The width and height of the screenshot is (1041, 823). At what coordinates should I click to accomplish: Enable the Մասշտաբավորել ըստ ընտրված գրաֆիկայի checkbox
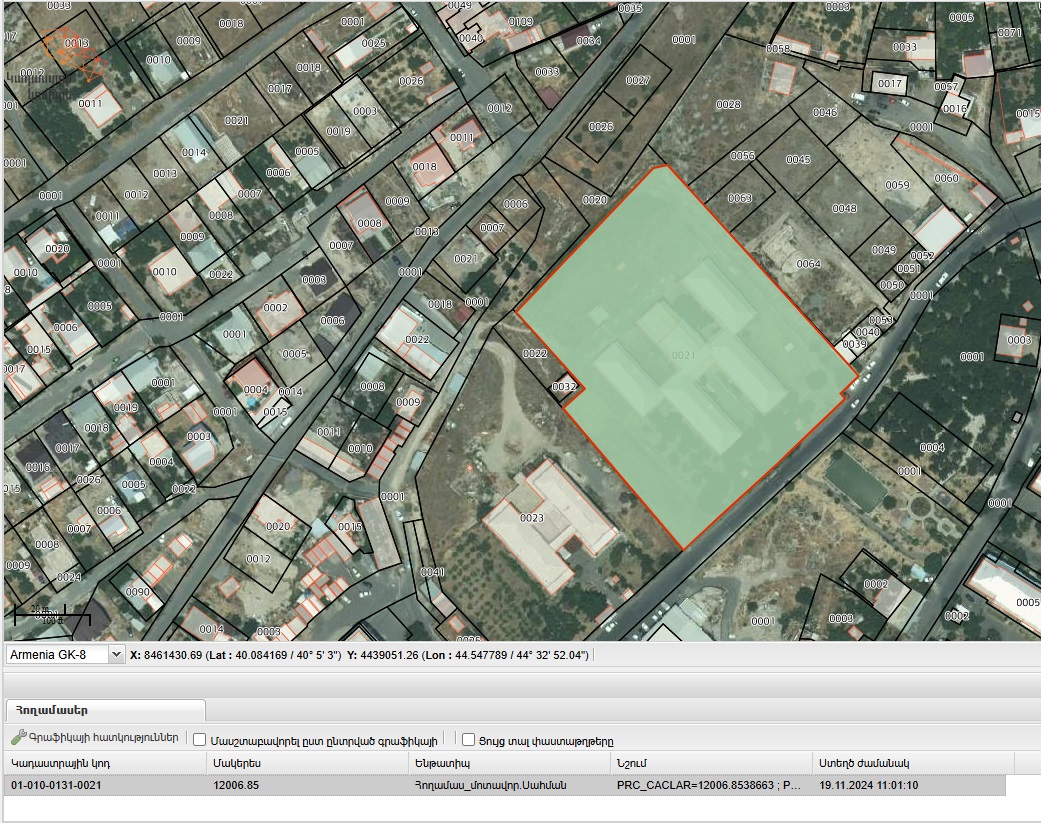click(199, 740)
